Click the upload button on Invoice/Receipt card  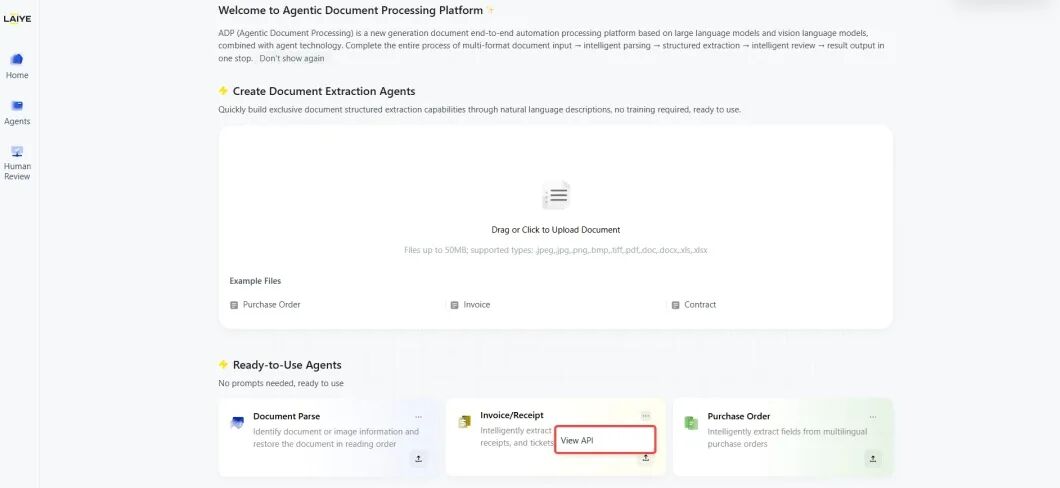coord(646,459)
